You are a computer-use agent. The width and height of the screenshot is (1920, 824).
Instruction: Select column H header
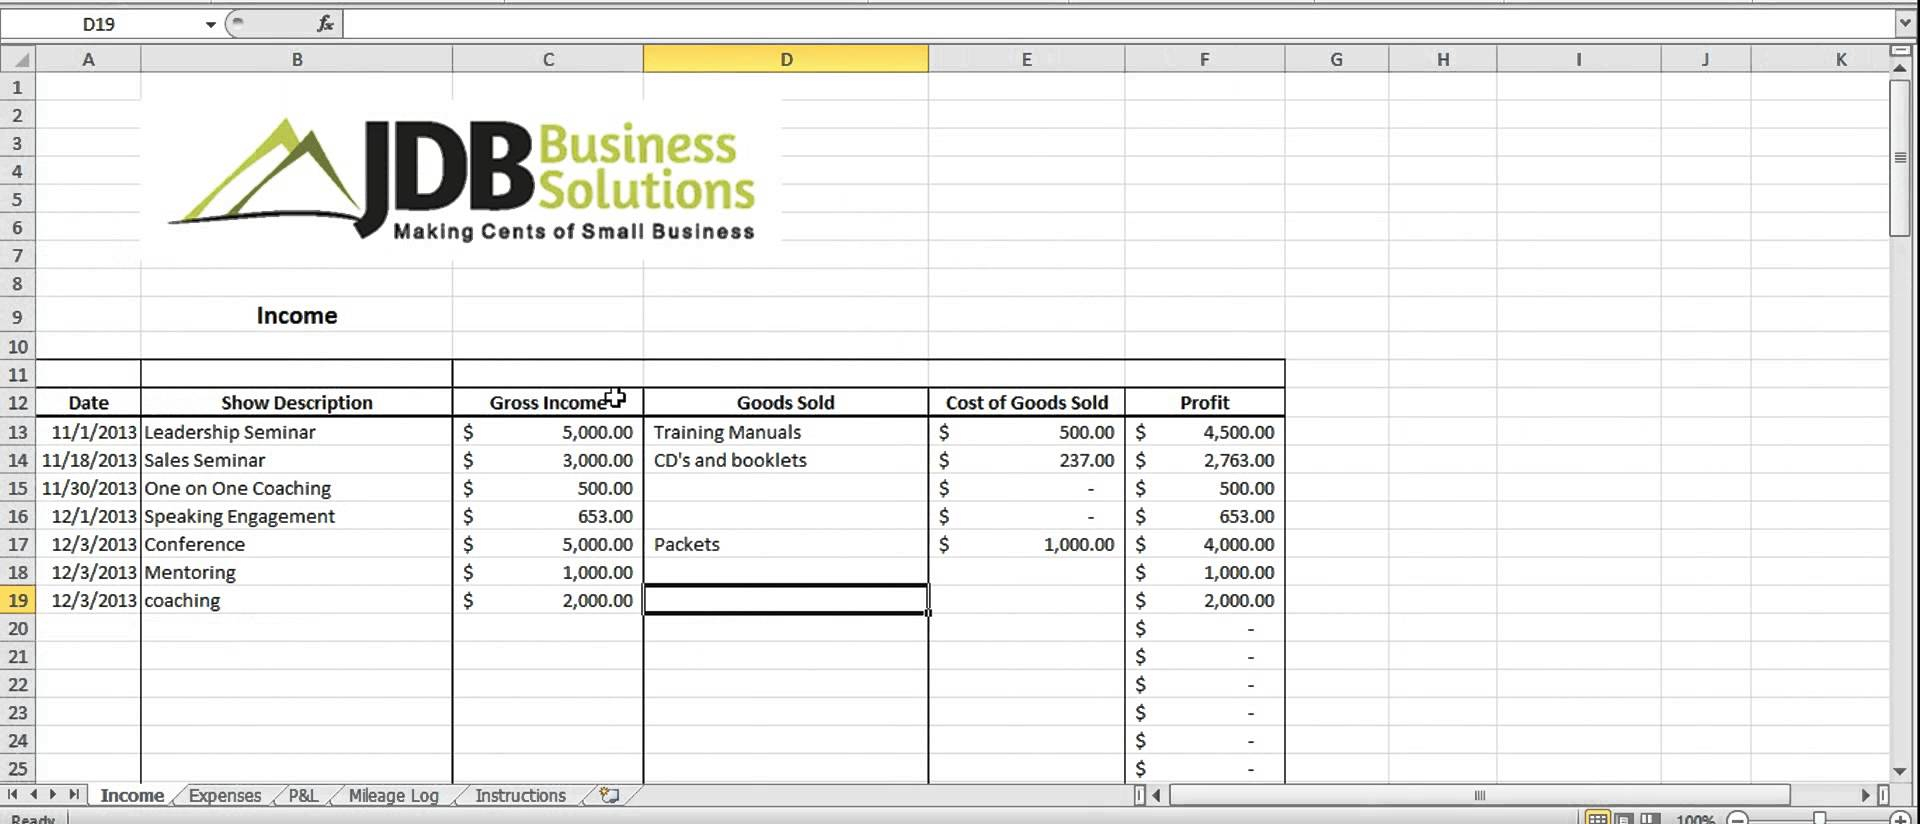1443,59
